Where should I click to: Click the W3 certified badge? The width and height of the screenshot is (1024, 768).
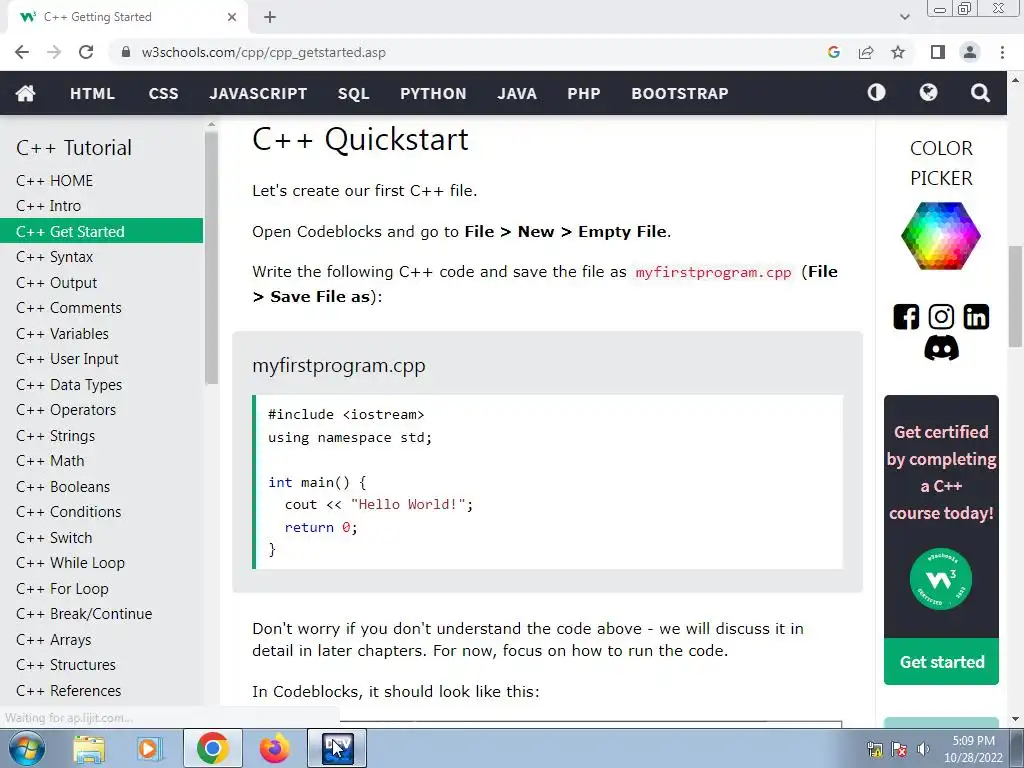click(941, 579)
